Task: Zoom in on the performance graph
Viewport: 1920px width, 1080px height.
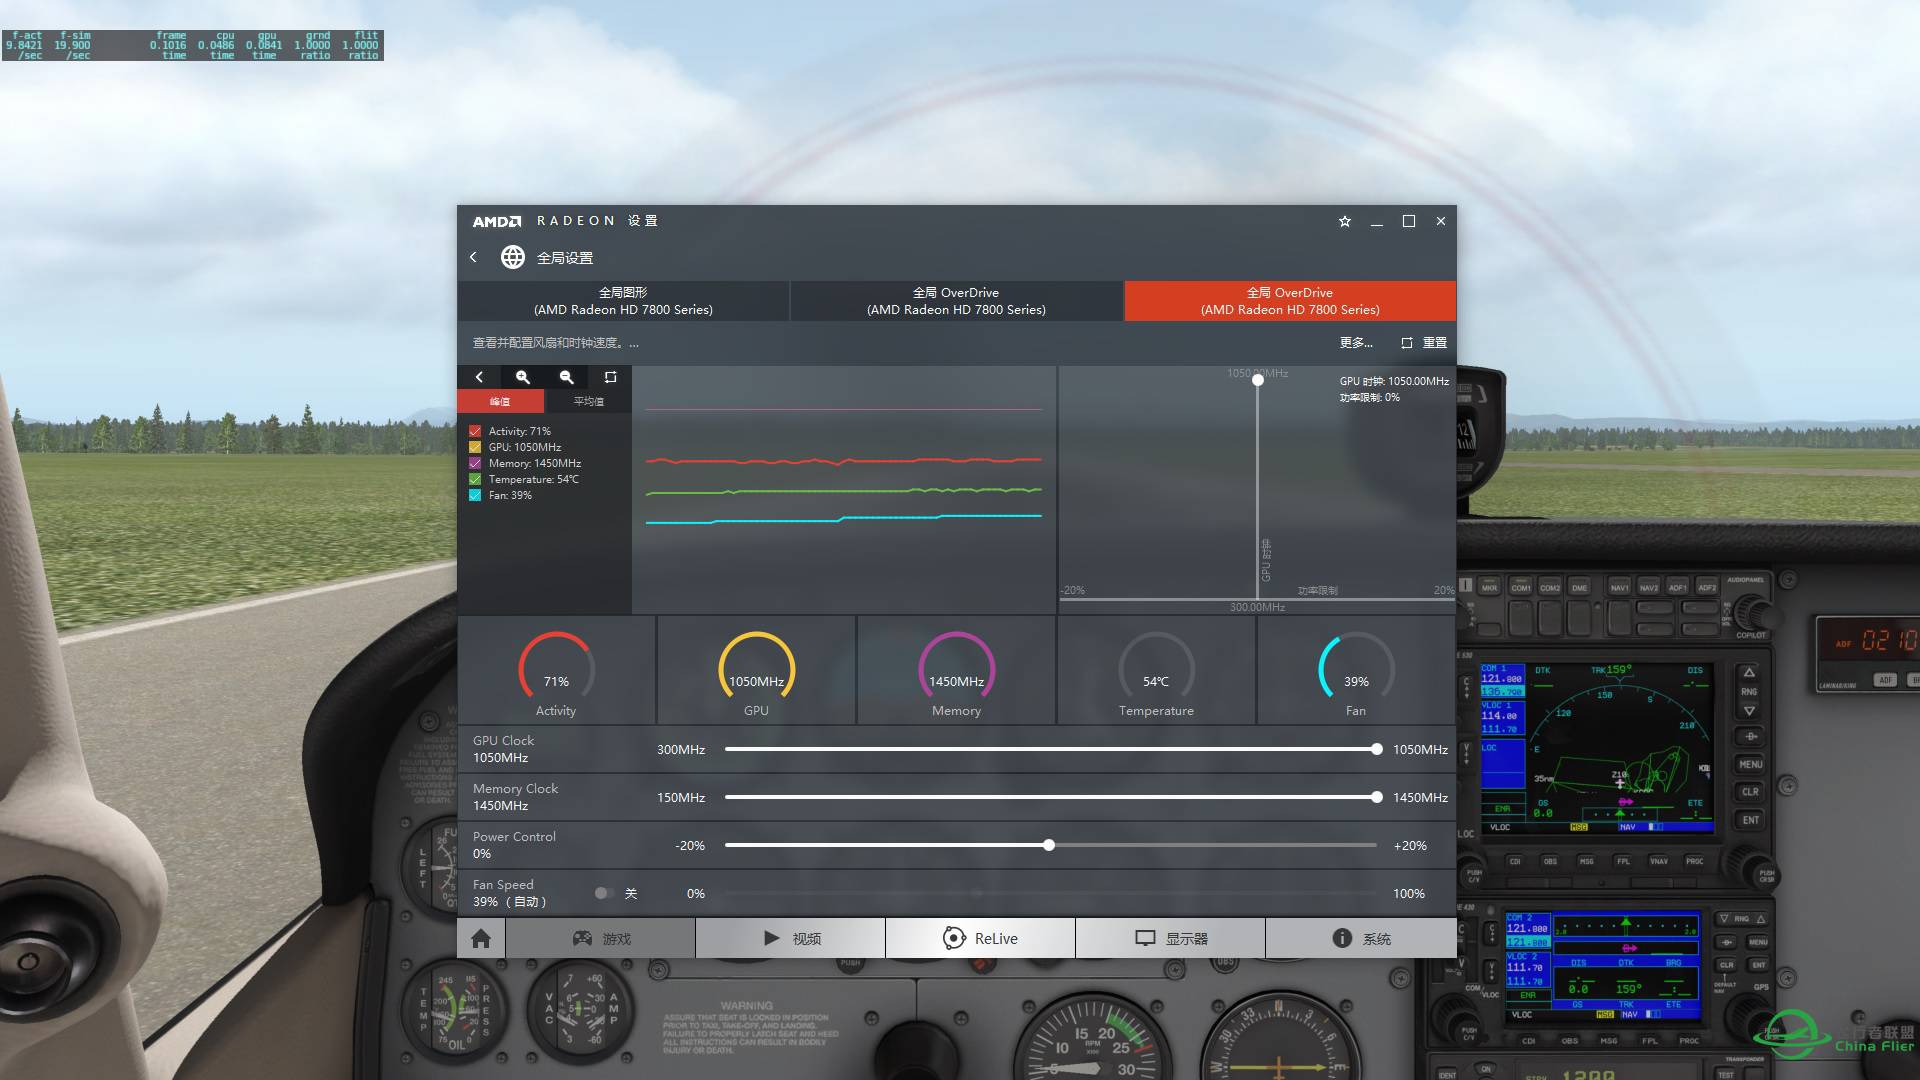Action: (x=522, y=377)
